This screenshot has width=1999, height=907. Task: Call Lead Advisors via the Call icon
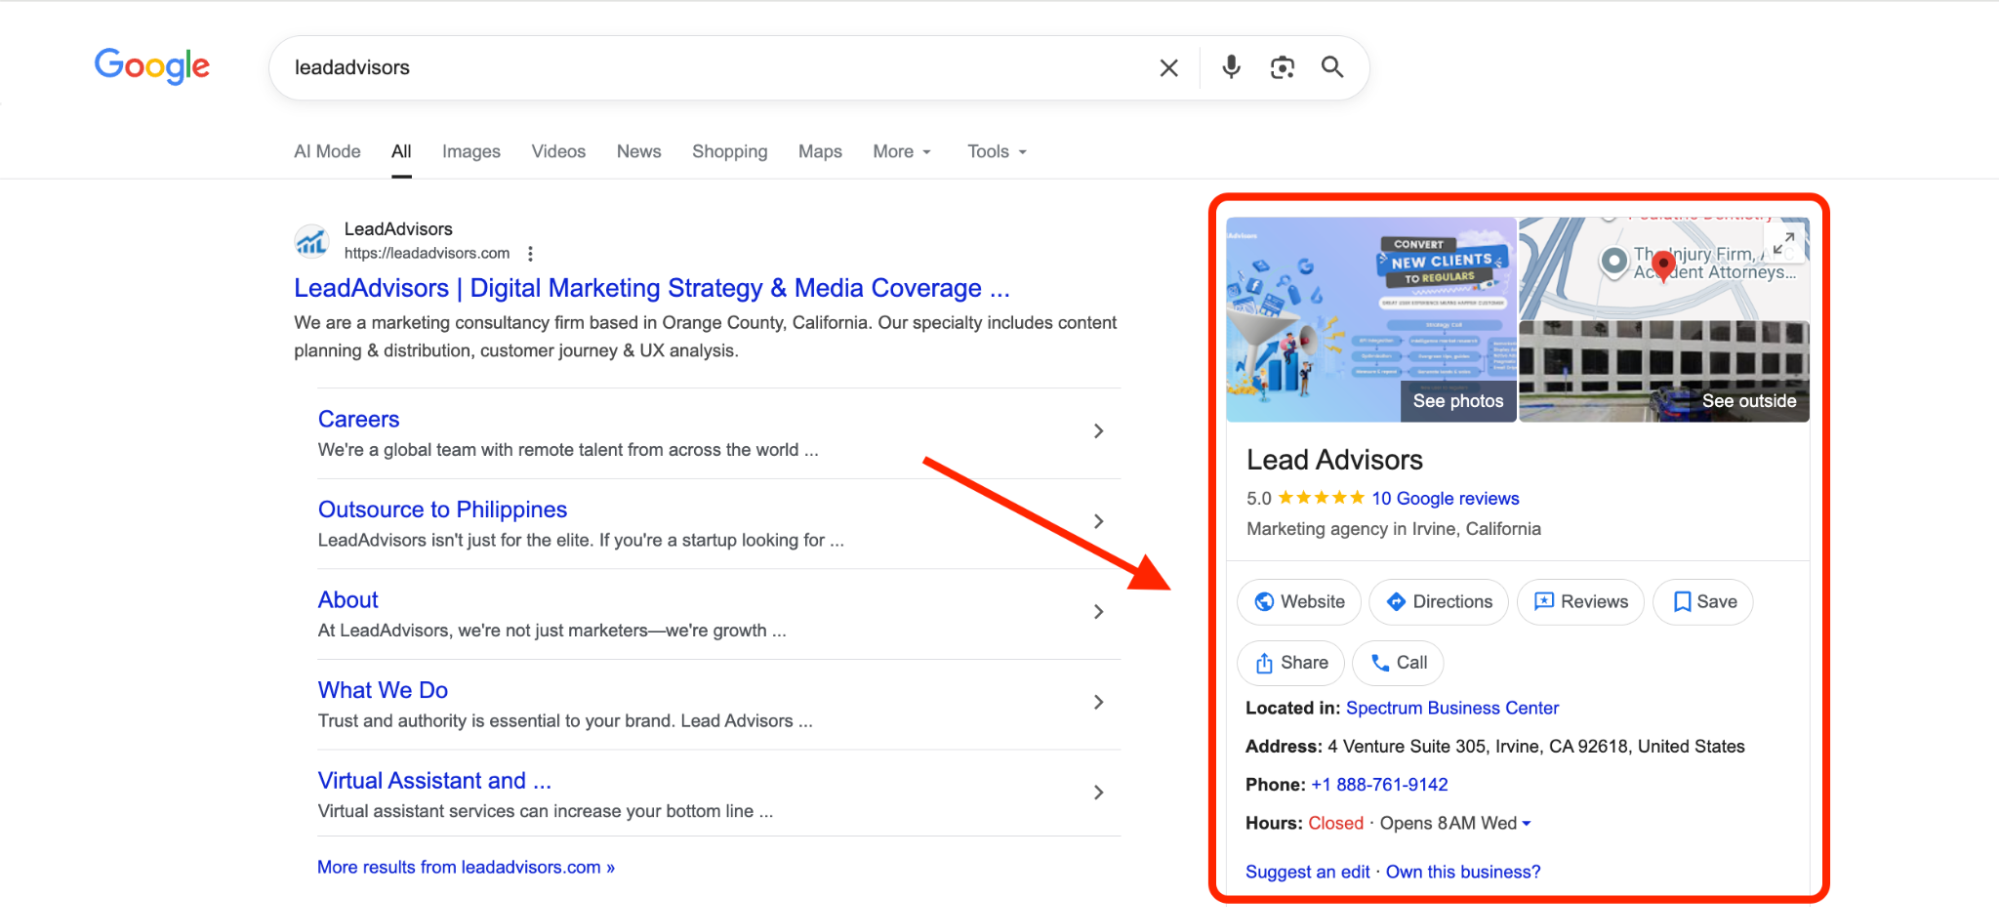pyautogui.click(x=1397, y=662)
